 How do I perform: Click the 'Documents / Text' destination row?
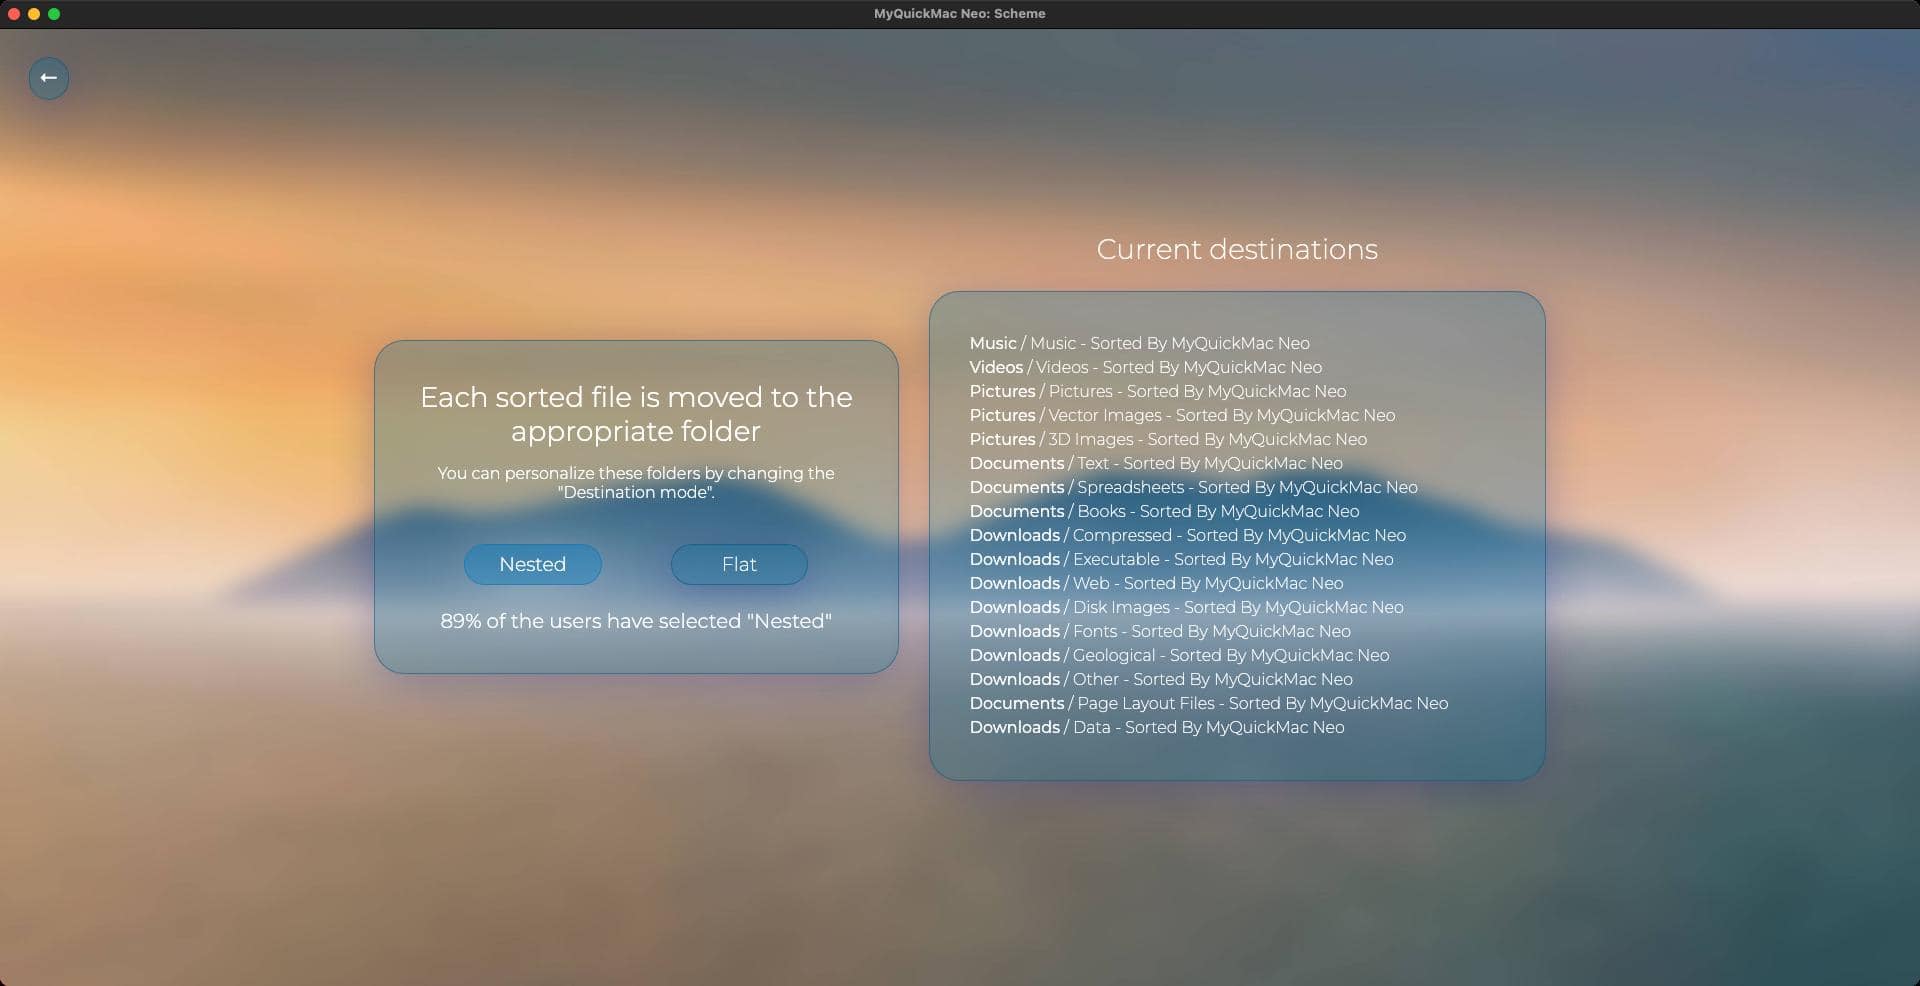1156,463
